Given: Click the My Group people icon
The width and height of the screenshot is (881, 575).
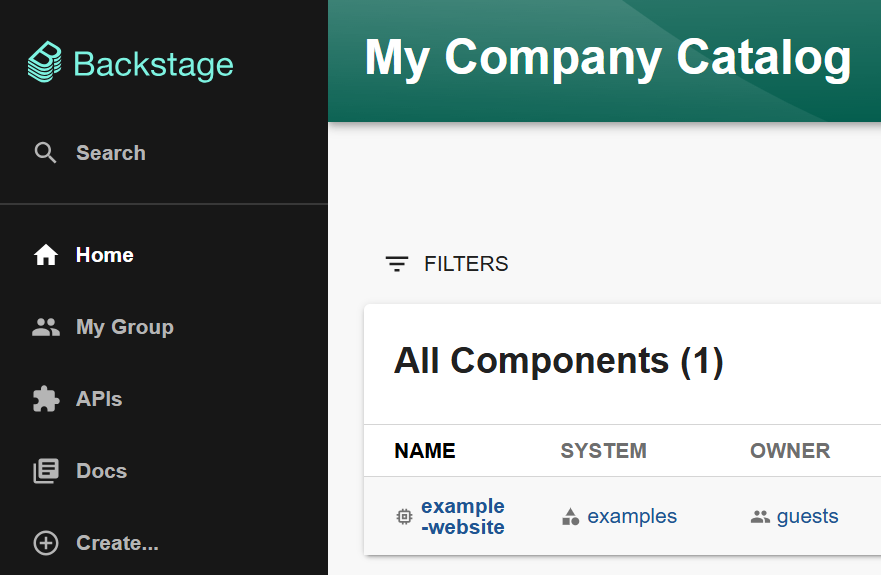Looking at the screenshot, I should (x=46, y=327).
